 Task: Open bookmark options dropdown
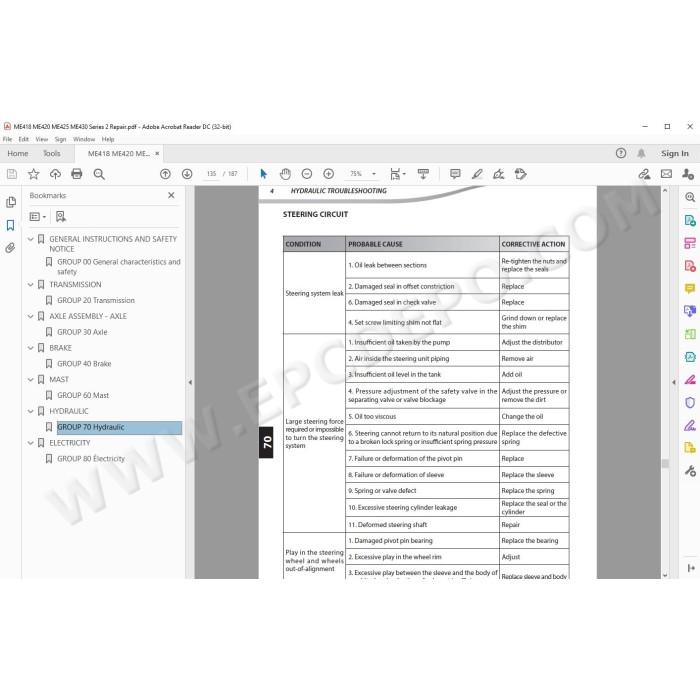pos(38,217)
